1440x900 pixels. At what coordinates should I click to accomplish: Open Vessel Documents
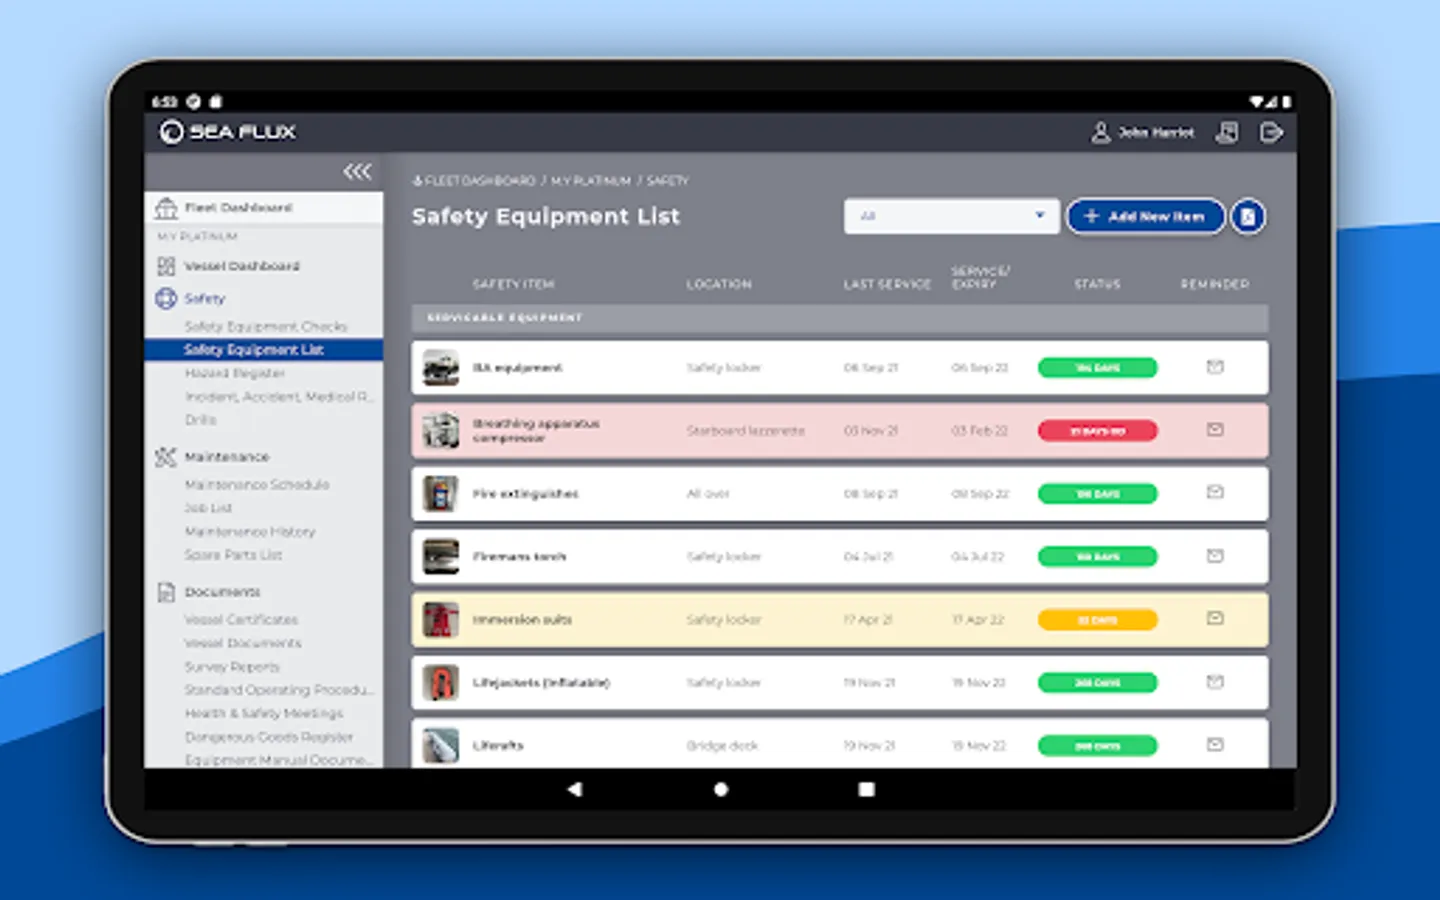click(x=243, y=643)
